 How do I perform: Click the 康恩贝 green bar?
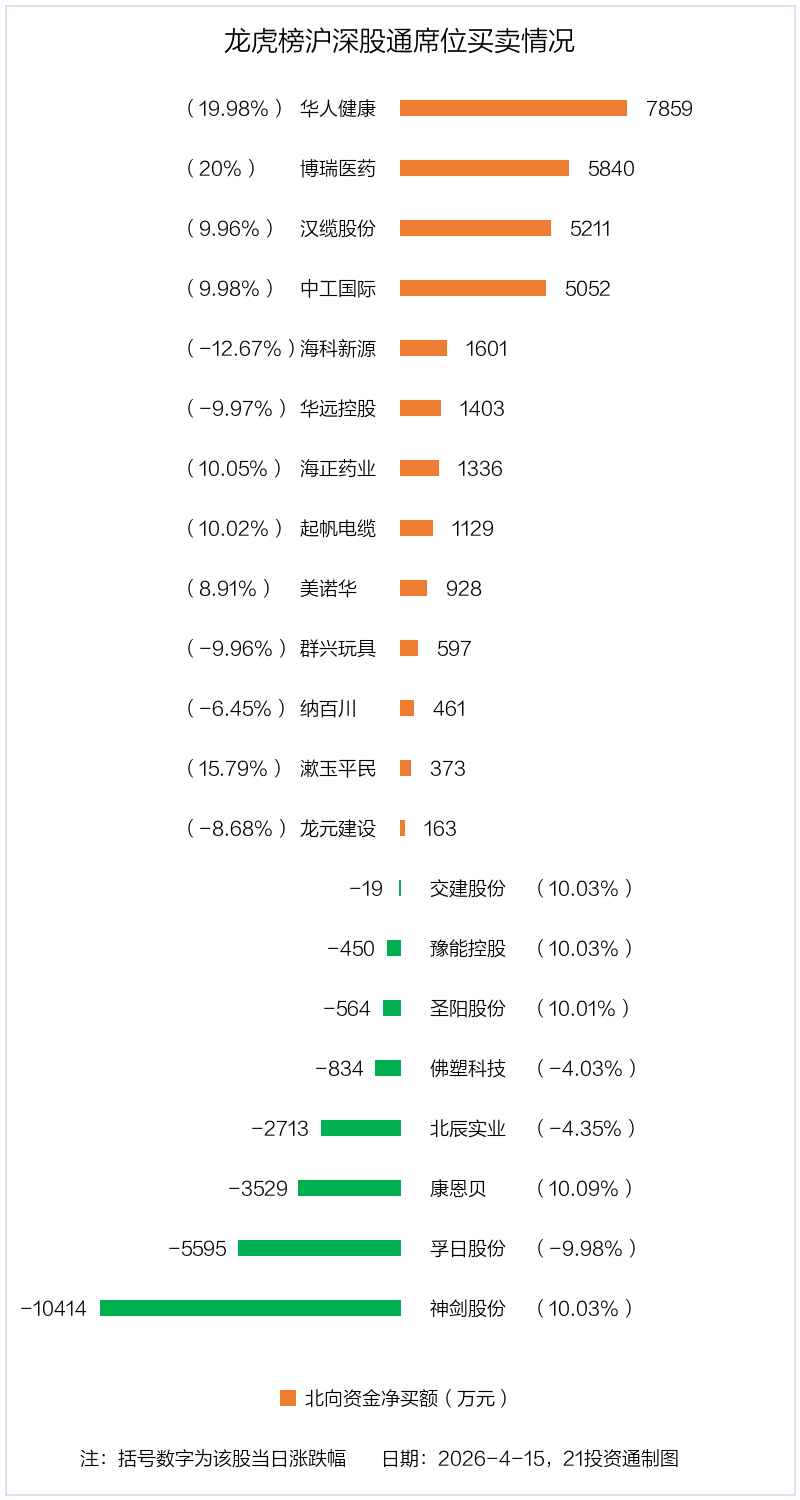tap(349, 1188)
